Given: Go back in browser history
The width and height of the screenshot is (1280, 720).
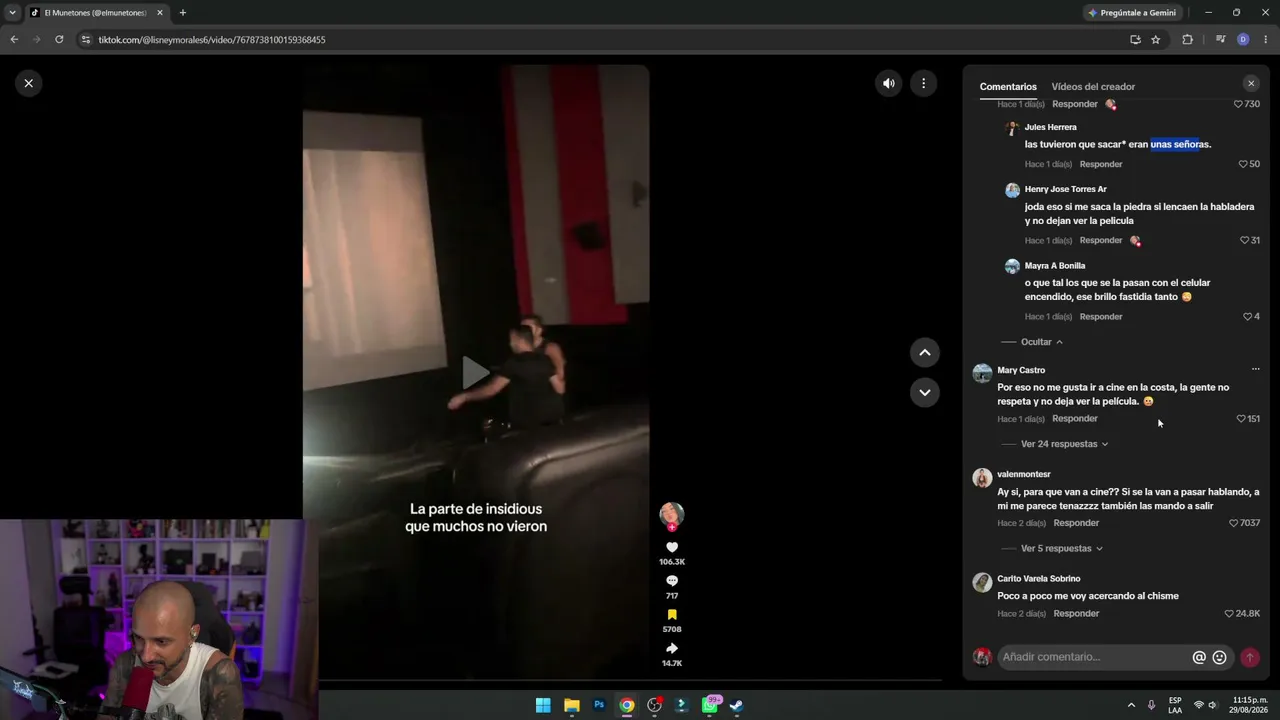Looking at the screenshot, I should [14, 40].
